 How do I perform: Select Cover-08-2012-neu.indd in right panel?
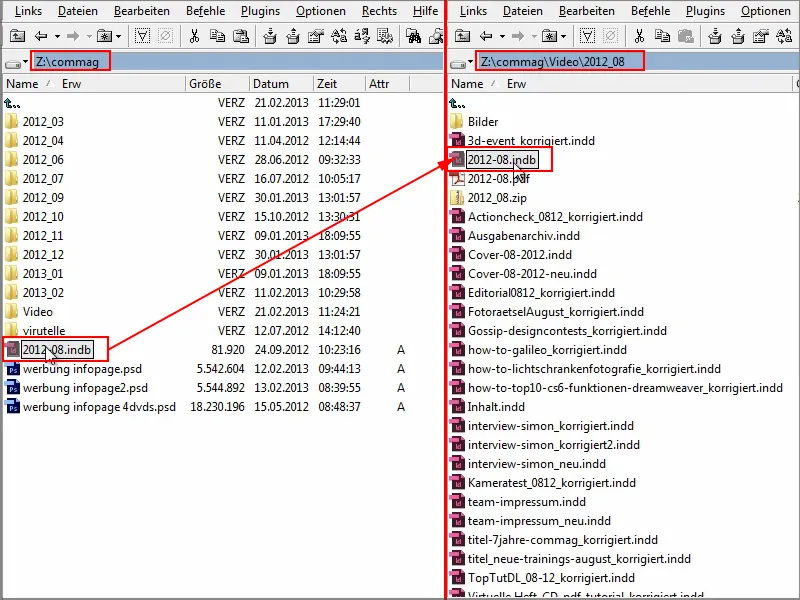[x=532, y=274]
